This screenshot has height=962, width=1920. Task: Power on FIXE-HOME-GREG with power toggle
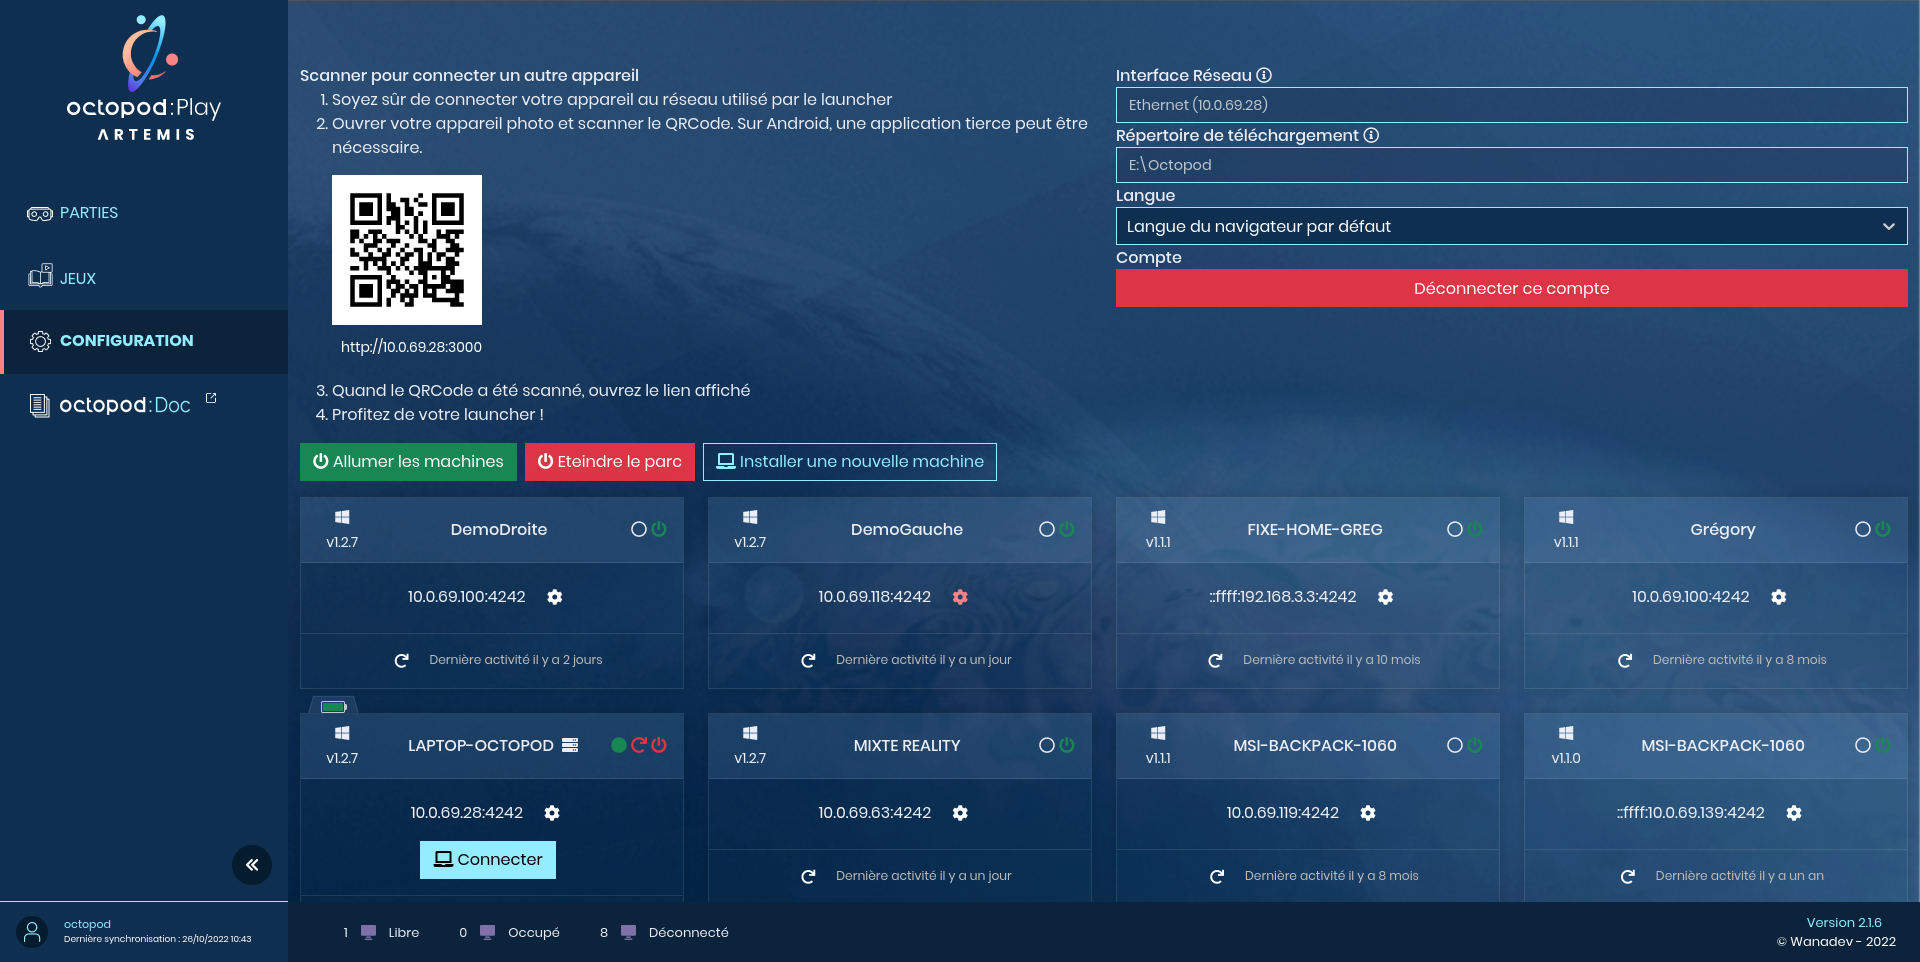(1475, 529)
